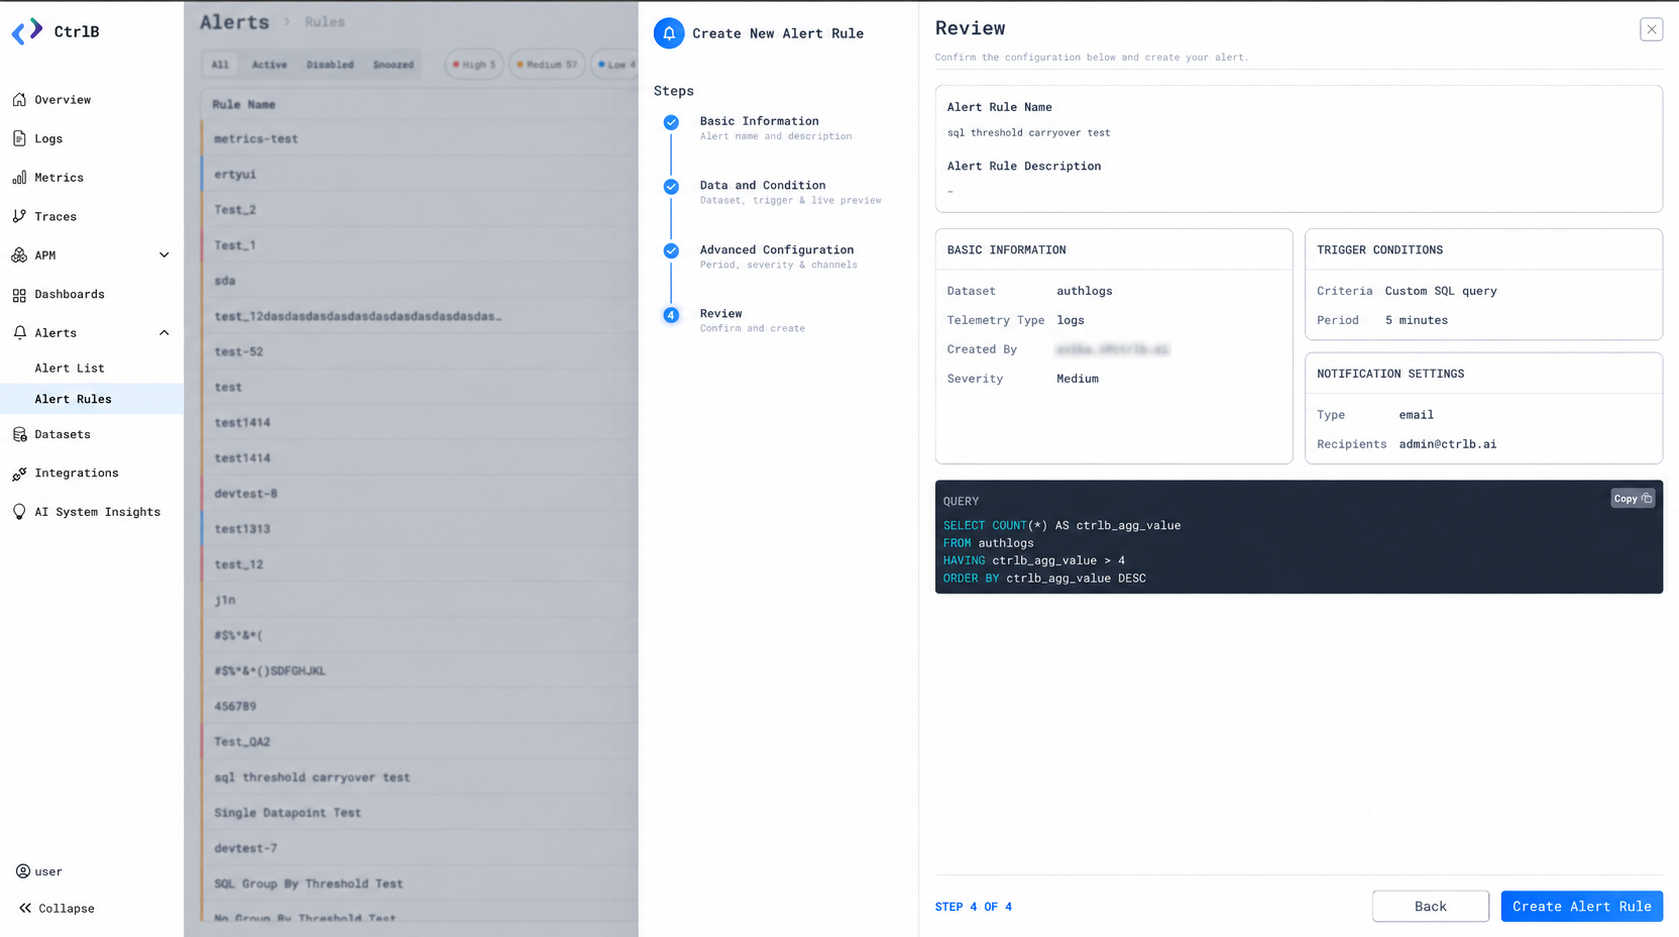Filter rules by High severity
The image size is (1679, 937).
(x=474, y=64)
